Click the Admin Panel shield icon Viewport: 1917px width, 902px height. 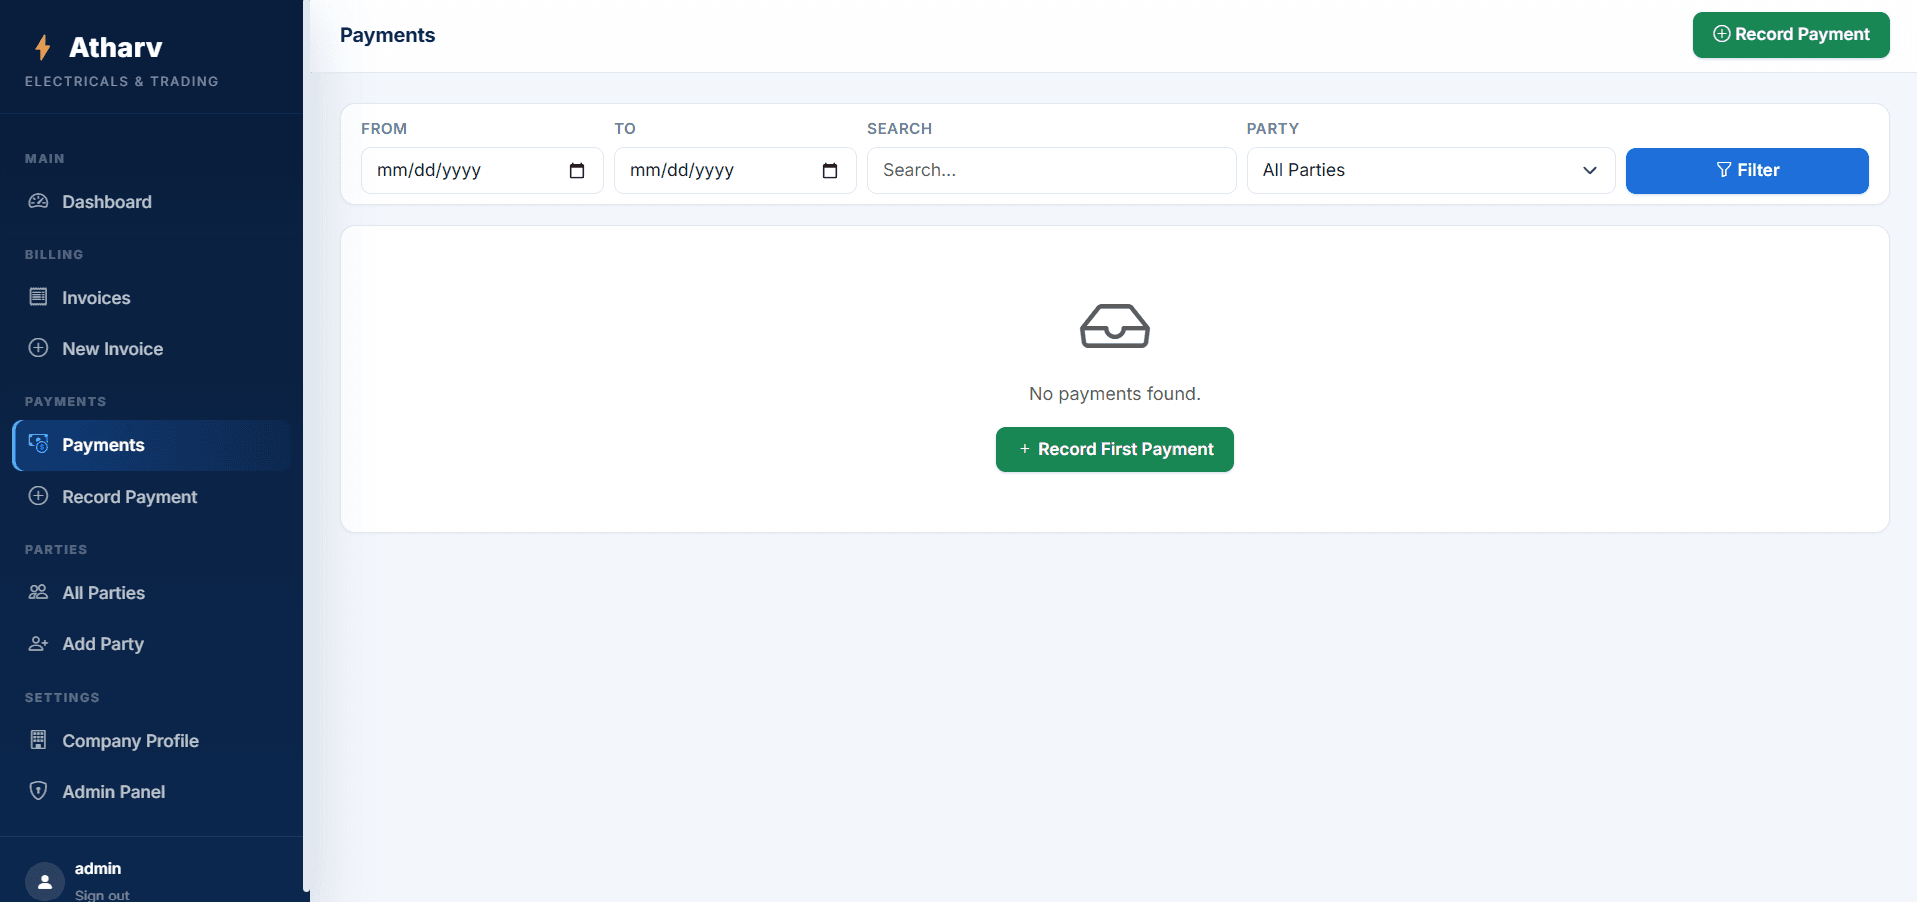coord(38,791)
